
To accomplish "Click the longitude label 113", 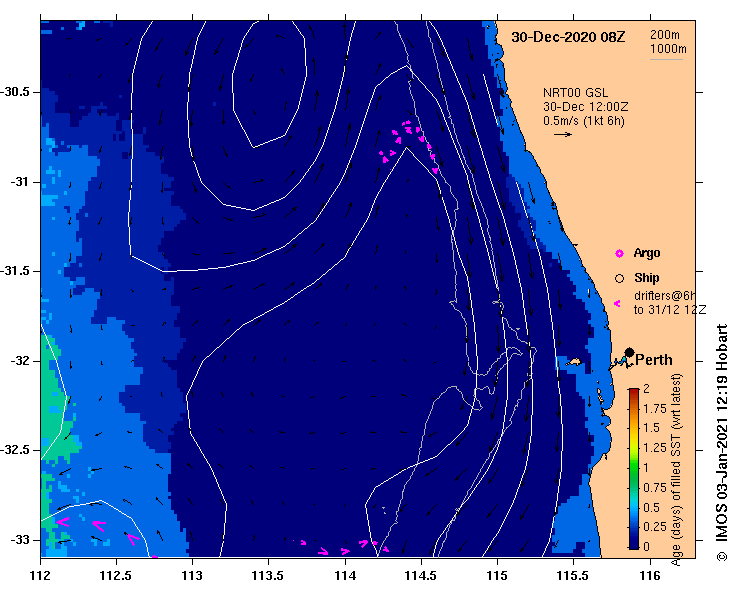I will tap(192, 576).
